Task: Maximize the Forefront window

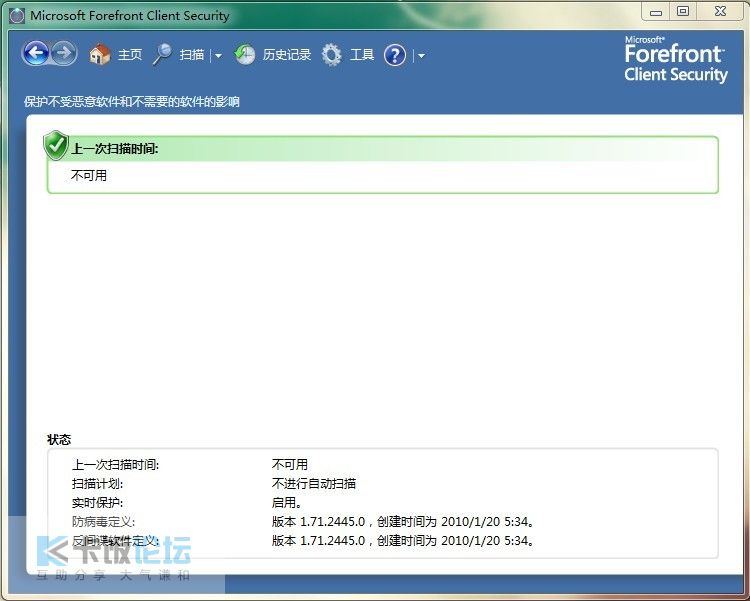Action: 683,11
